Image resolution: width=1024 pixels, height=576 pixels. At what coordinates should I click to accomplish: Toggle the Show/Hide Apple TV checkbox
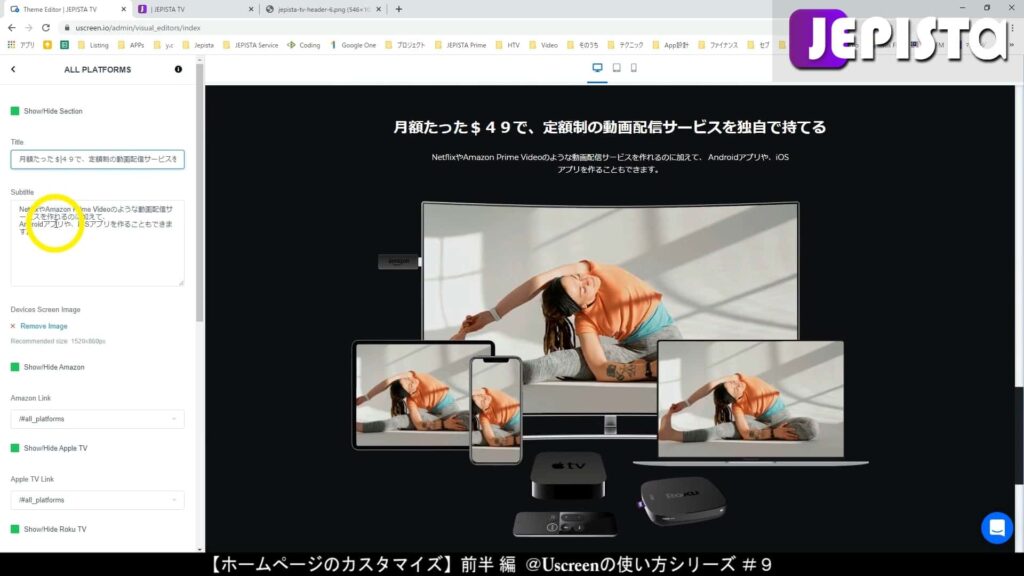15,448
